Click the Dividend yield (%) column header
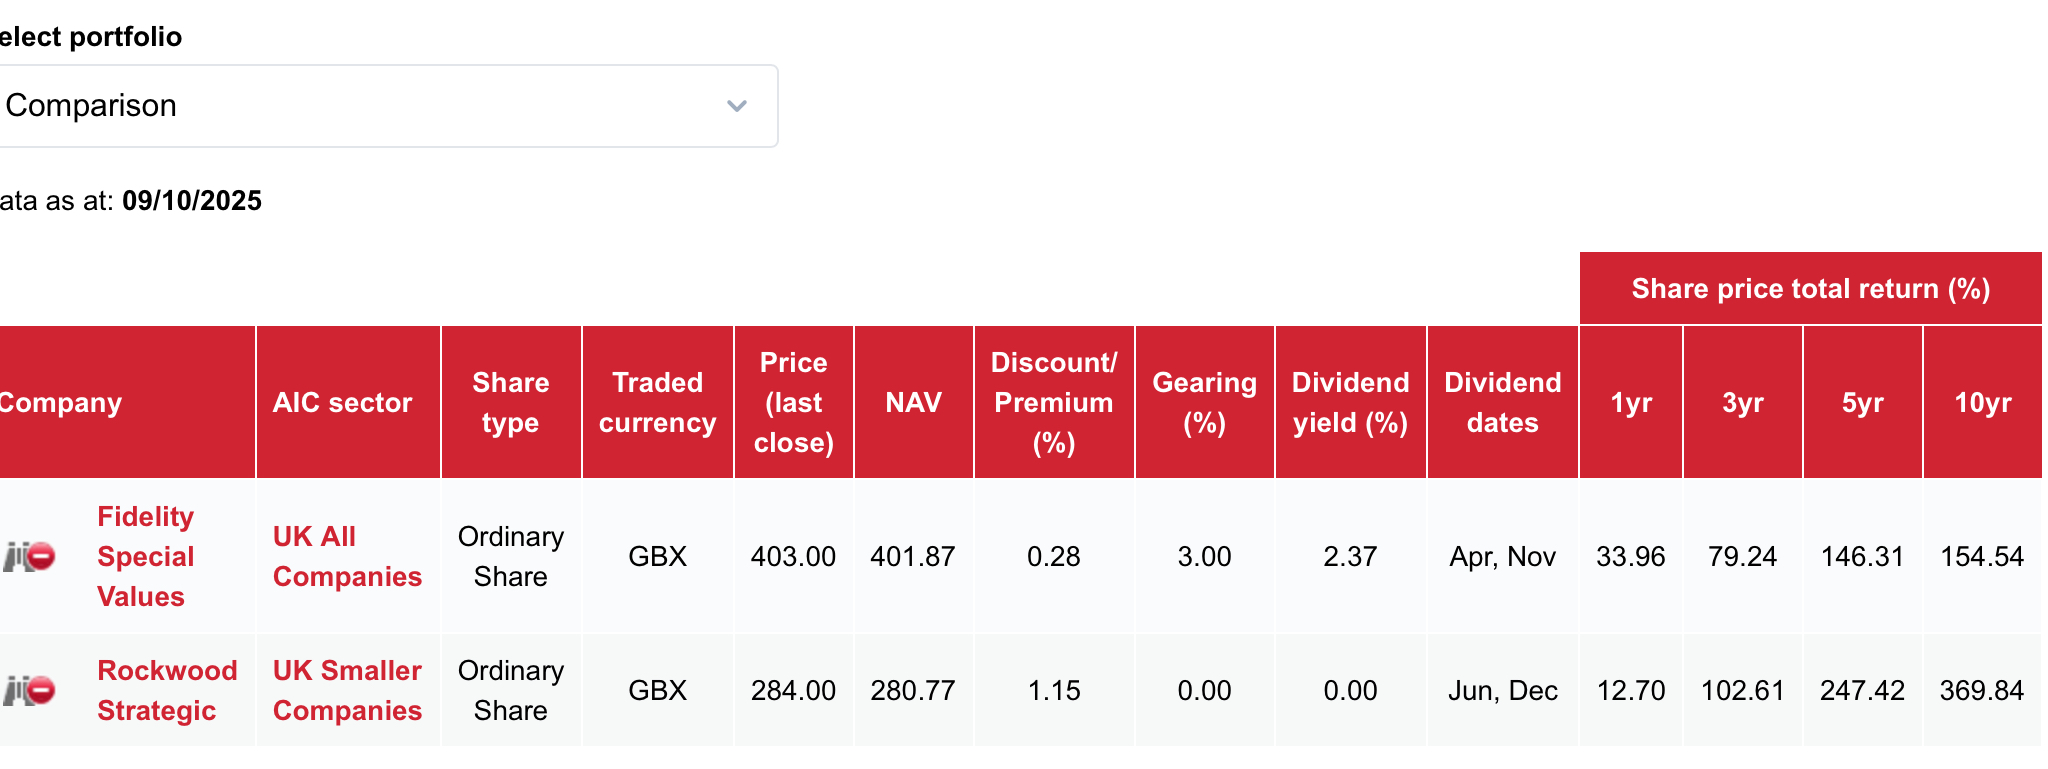The image size is (2048, 769). click(x=1351, y=402)
